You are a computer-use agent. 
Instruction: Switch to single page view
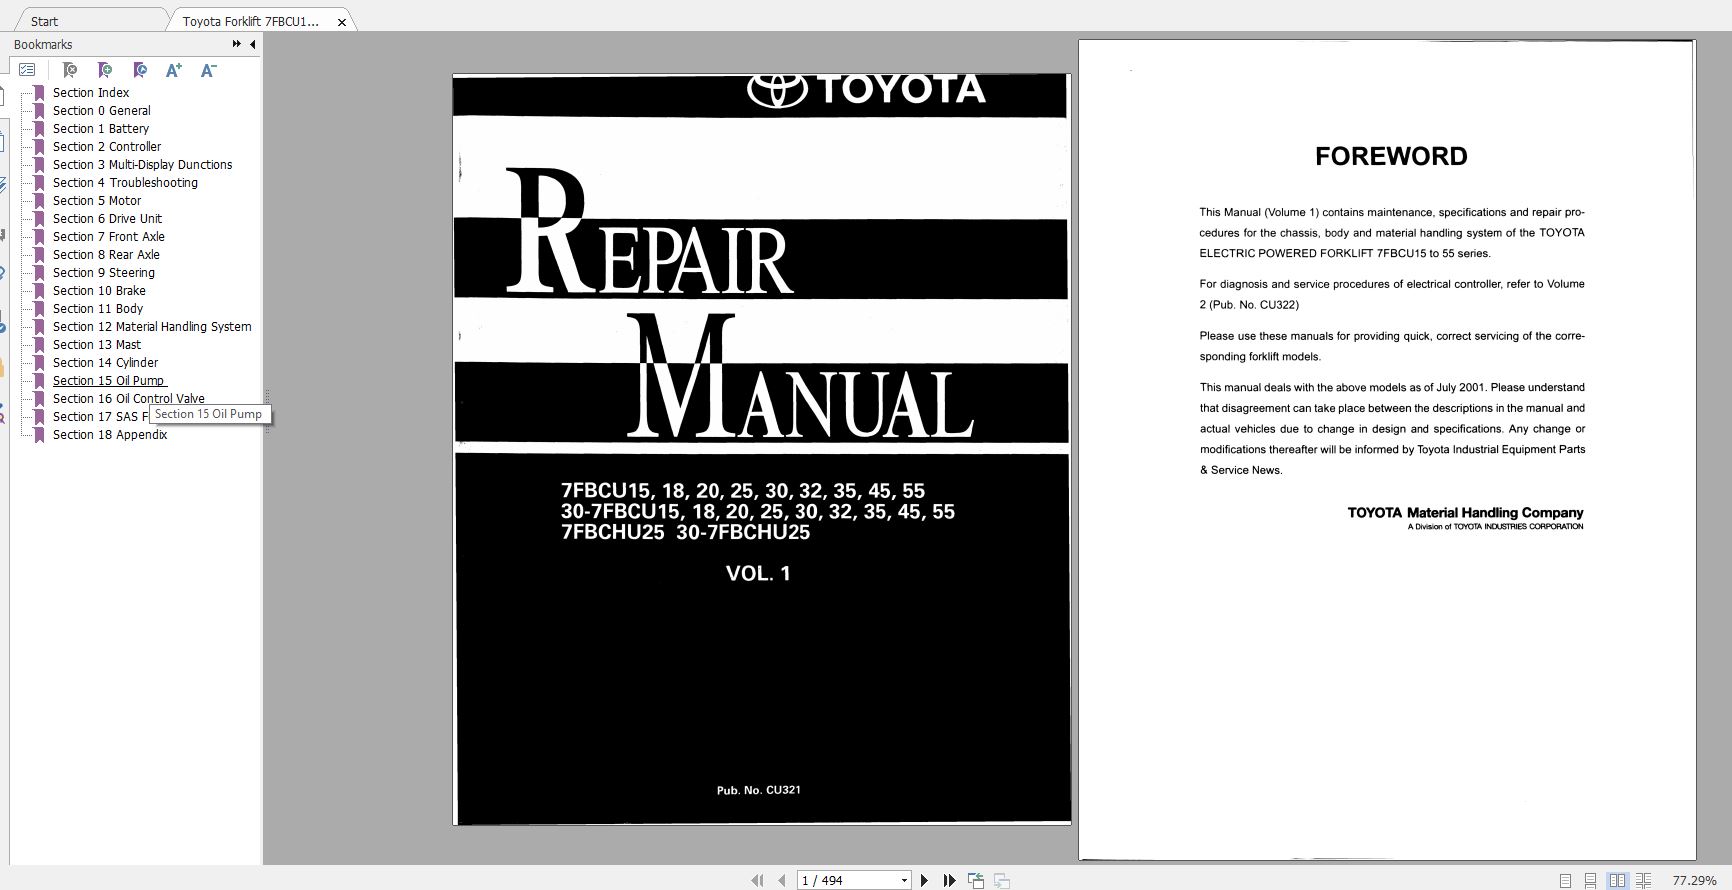click(x=1566, y=881)
